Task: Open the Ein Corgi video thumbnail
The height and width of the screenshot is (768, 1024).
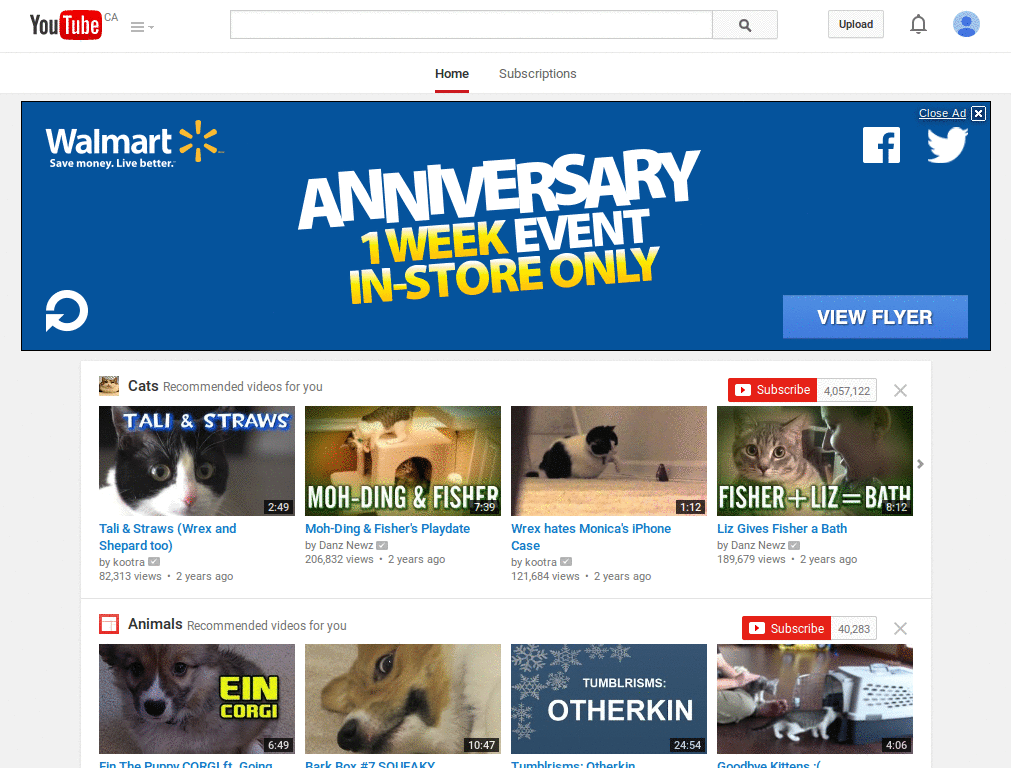Action: [197, 699]
